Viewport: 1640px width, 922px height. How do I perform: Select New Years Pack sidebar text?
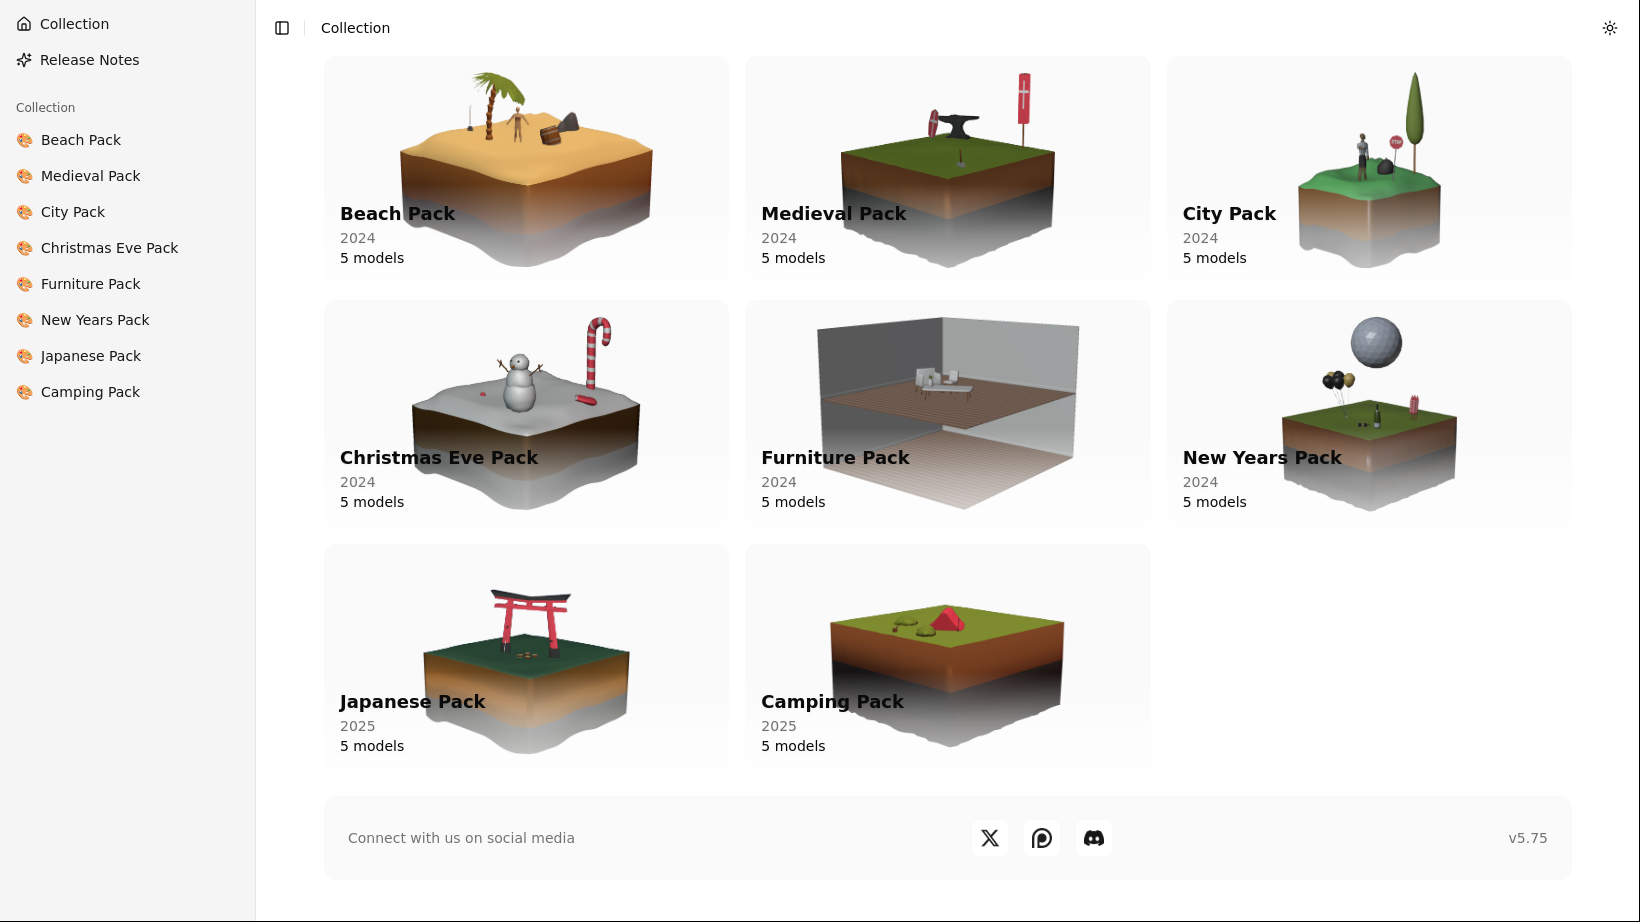pos(95,320)
